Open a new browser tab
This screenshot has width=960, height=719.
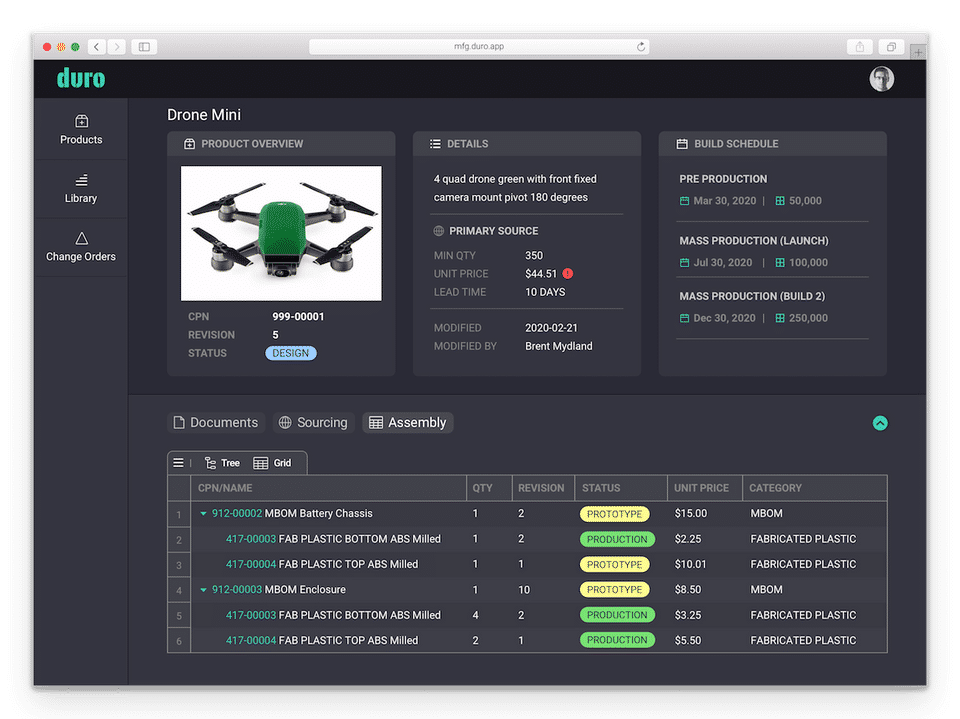(918, 52)
